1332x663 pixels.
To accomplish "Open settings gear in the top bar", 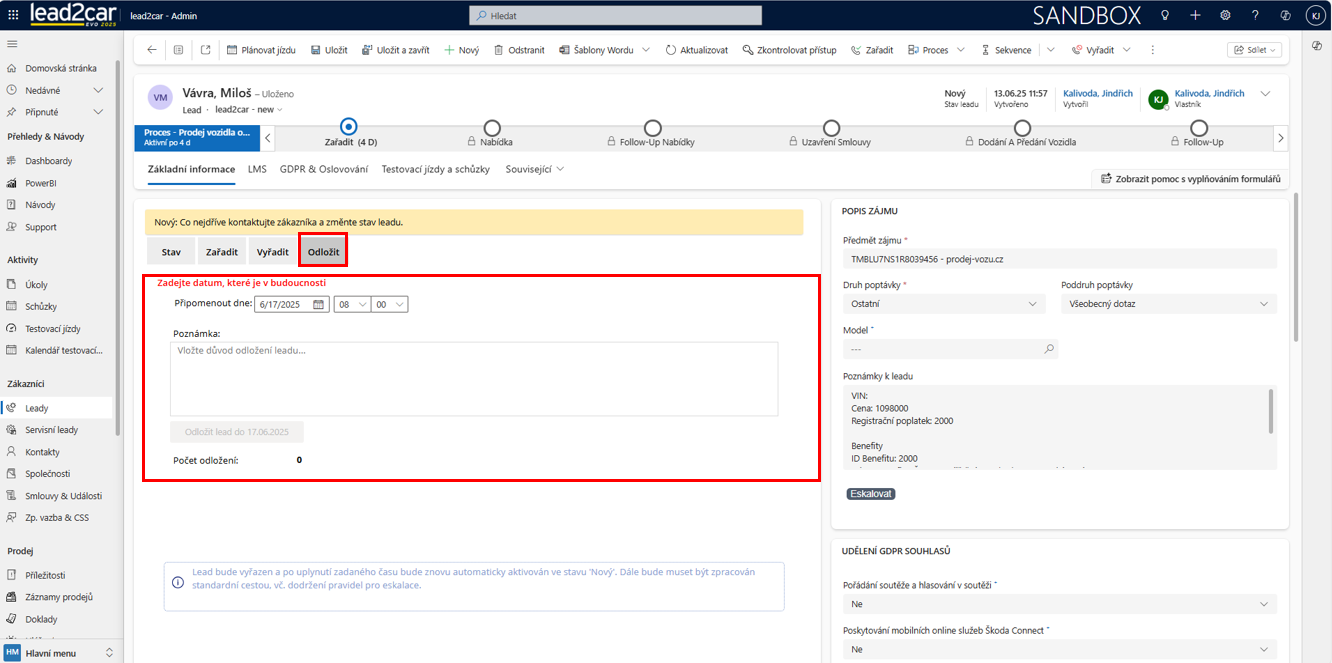I will 1225,15.
